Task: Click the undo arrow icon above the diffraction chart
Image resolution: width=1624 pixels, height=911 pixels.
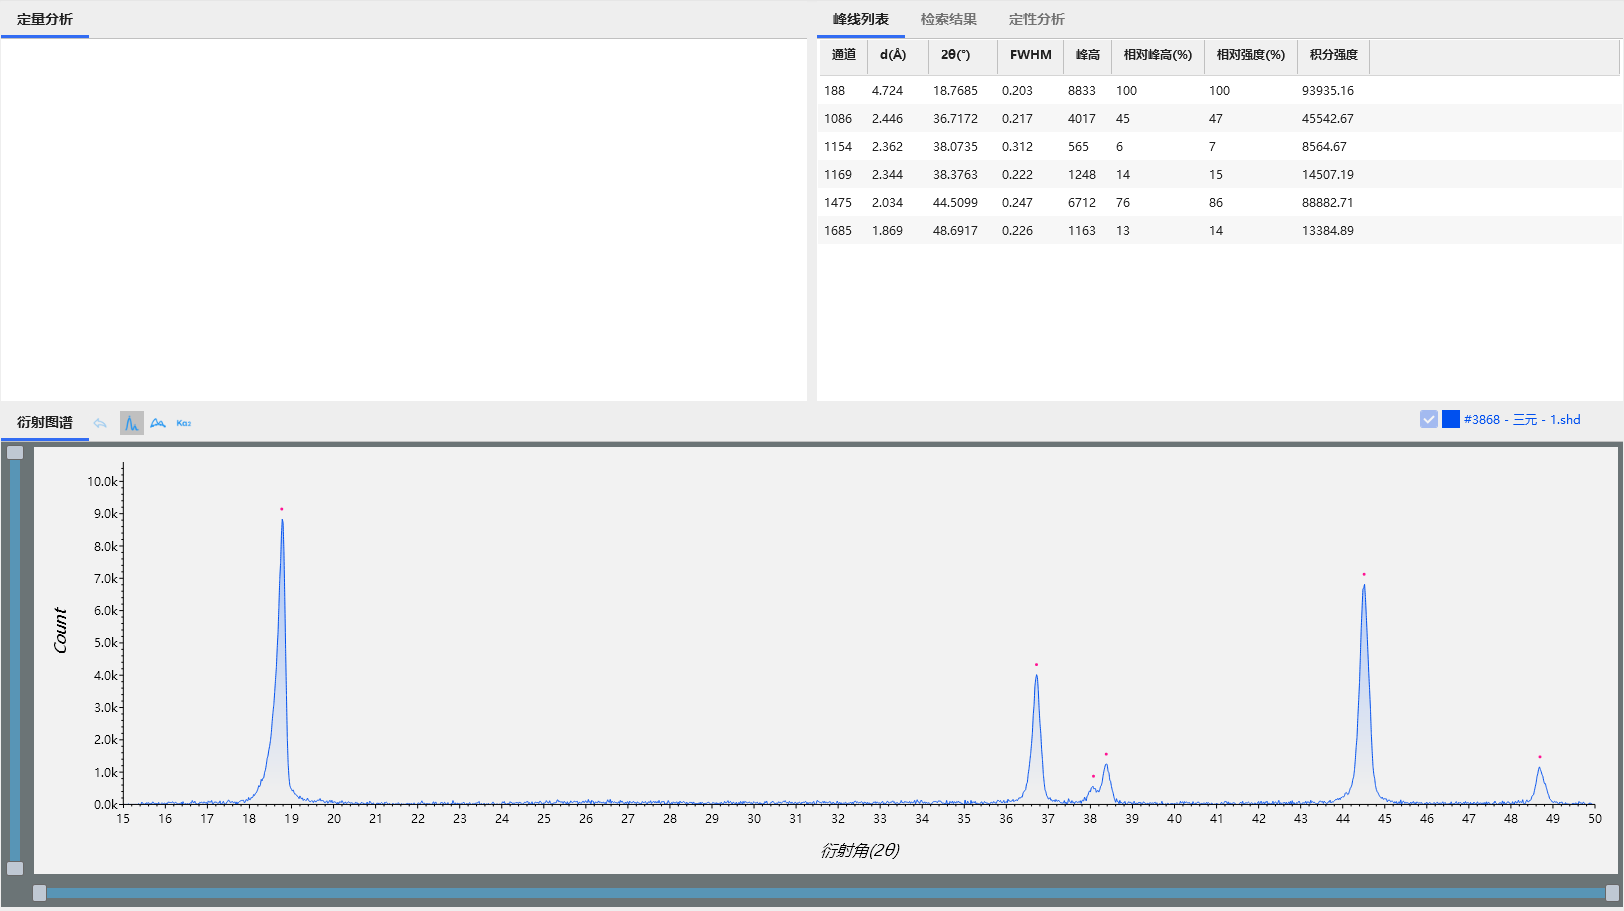Action: pyautogui.click(x=100, y=423)
